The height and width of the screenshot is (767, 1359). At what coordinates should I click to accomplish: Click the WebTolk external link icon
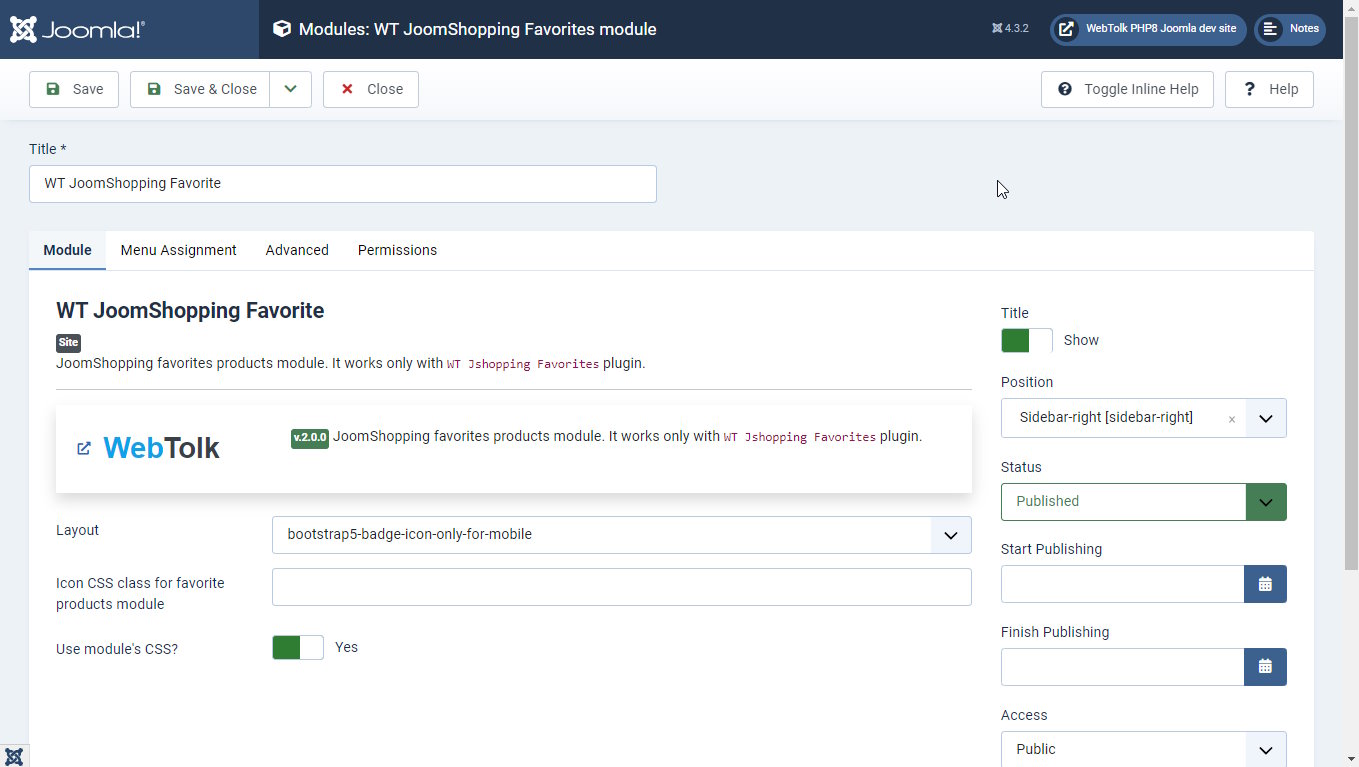(84, 448)
